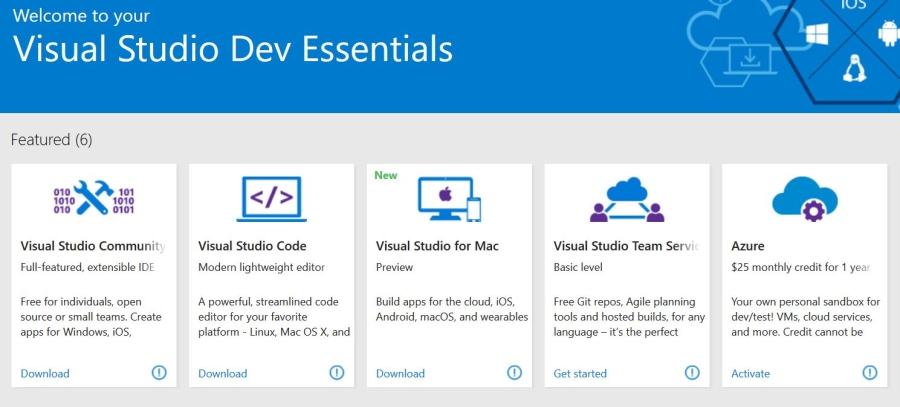The image size is (900, 407).
Task: Click 'Free for individuals, open source' description
Action: 91,316
